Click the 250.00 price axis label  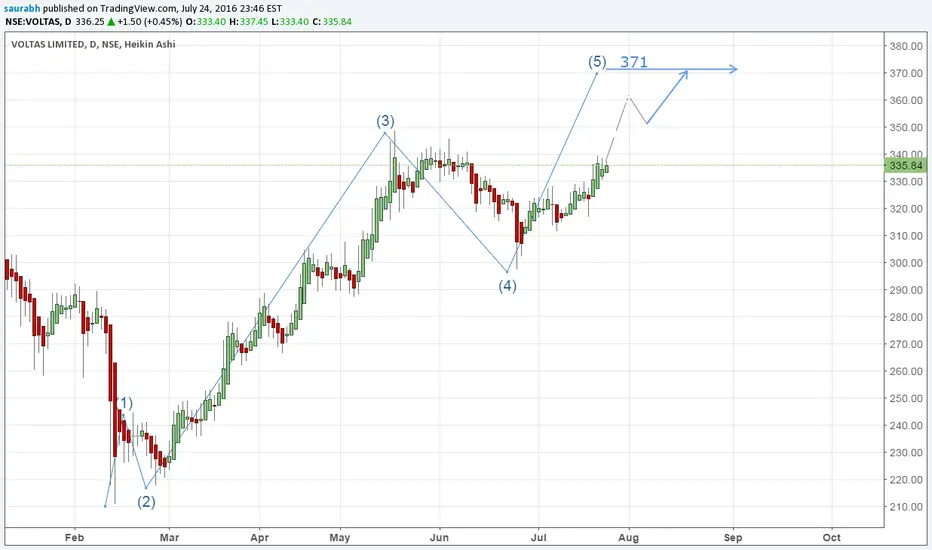906,398
